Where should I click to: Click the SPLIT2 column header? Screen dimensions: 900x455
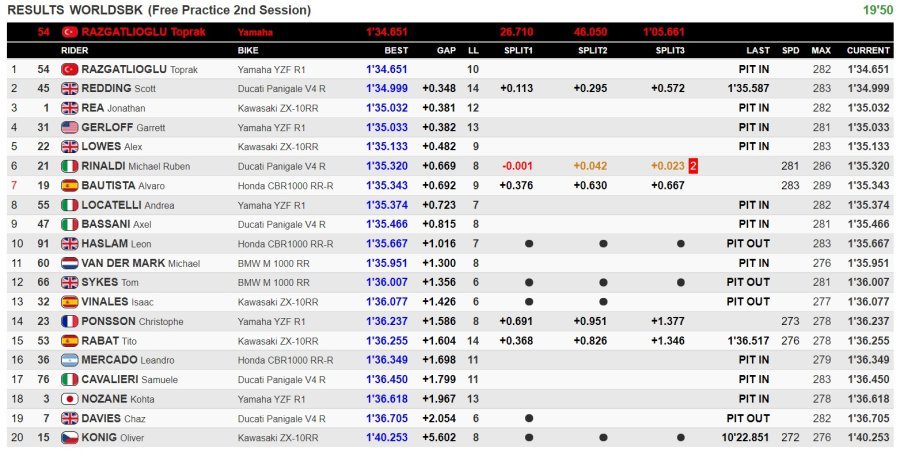pyautogui.click(x=592, y=50)
